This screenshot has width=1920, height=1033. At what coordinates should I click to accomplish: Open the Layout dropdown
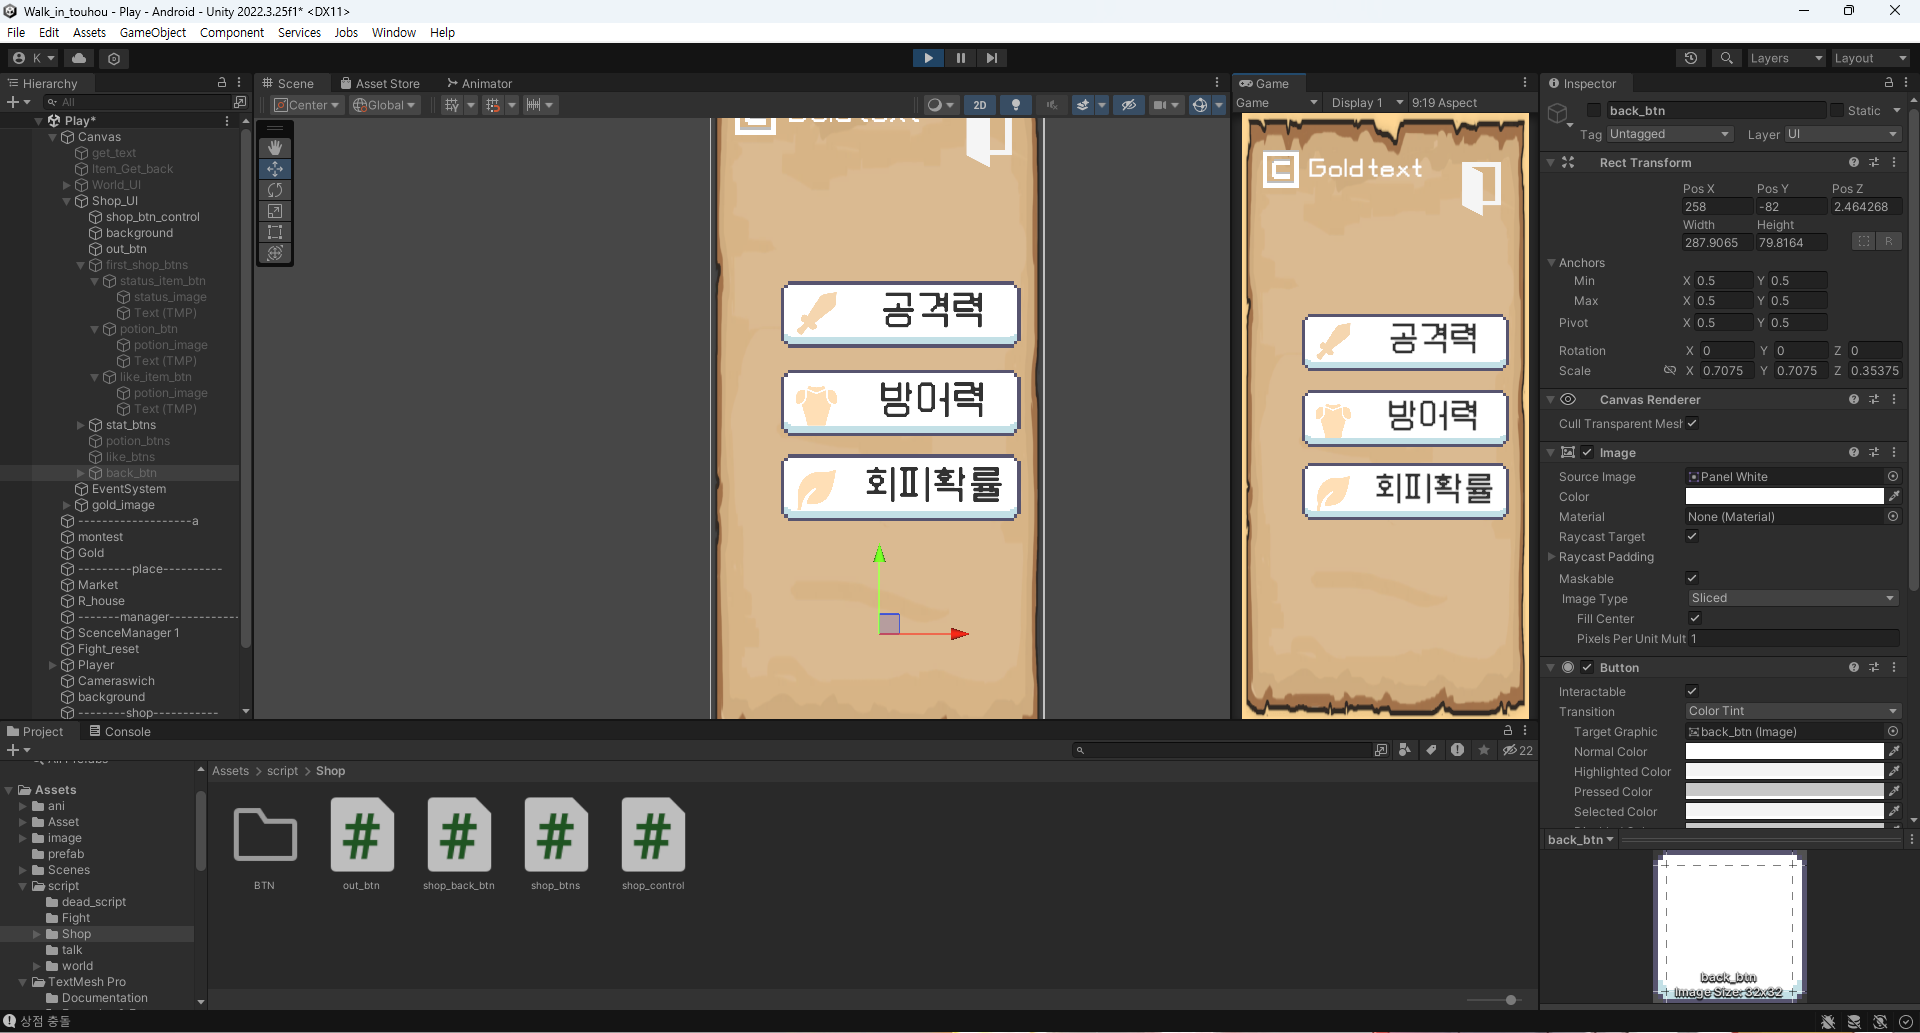(x=1870, y=58)
